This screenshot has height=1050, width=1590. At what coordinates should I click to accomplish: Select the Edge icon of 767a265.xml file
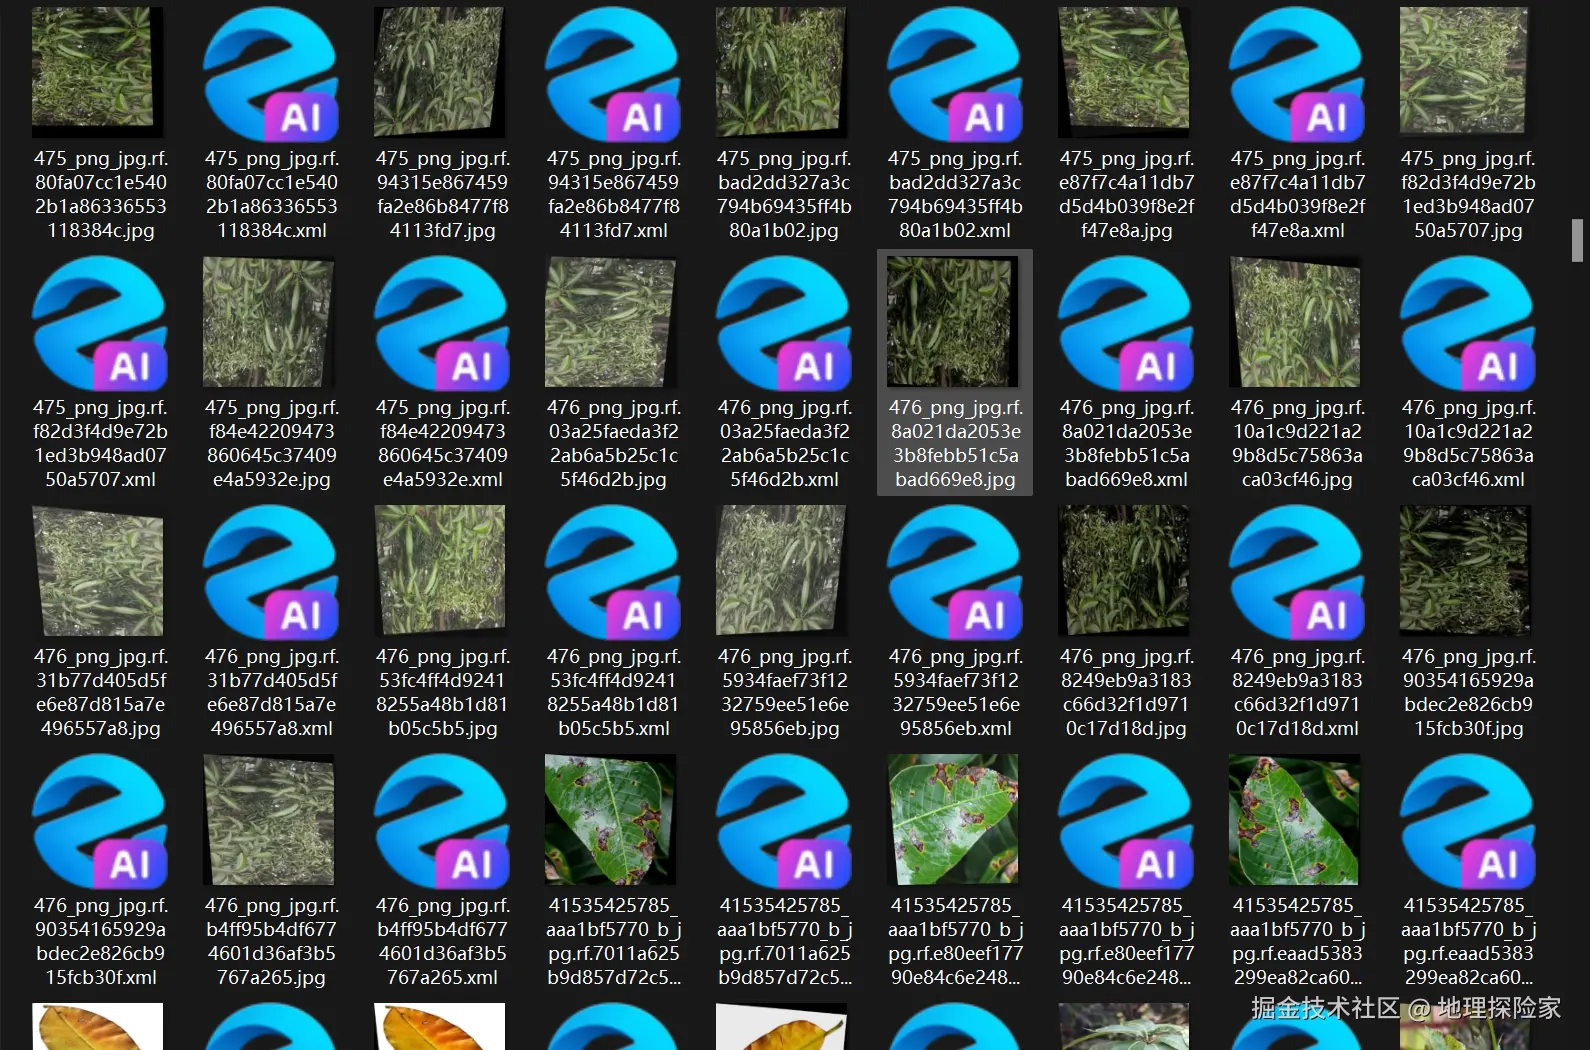(x=442, y=820)
